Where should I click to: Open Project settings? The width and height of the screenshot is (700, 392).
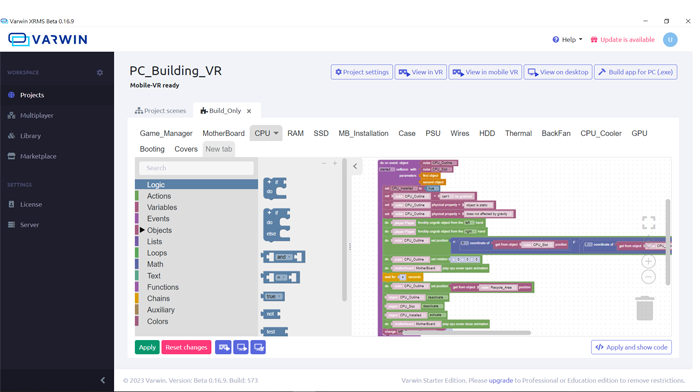click(x=362, y=72)
